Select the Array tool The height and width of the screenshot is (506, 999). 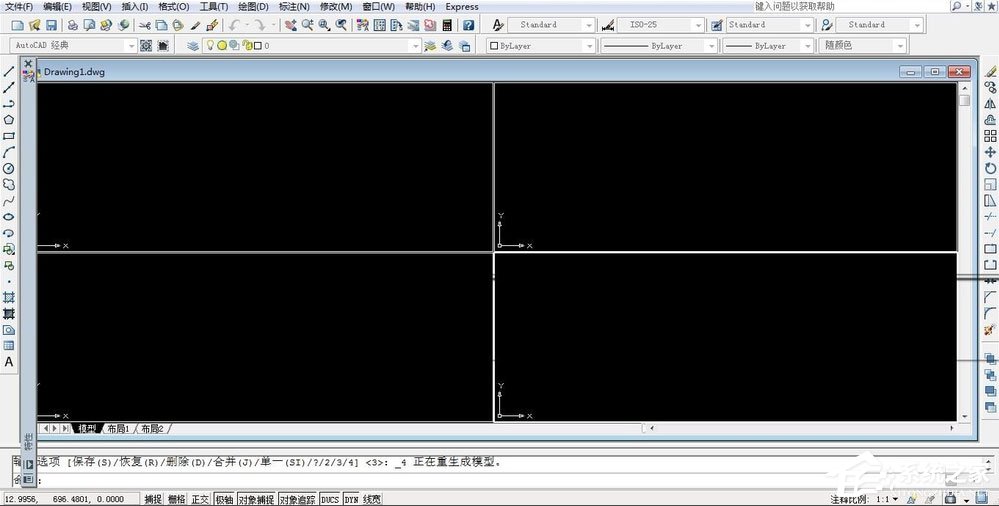coord(990,136)
